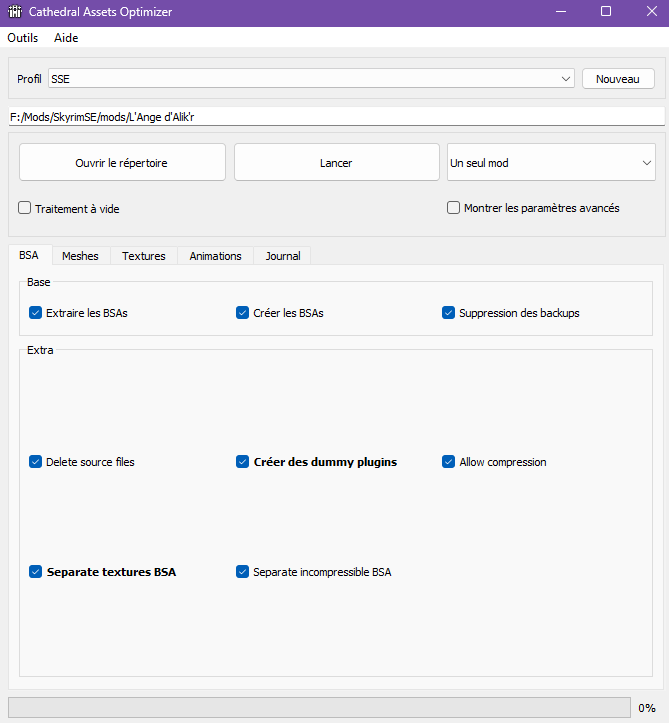669x723 pixels.
Task: Maximize the application window
Action: [606, 12]
